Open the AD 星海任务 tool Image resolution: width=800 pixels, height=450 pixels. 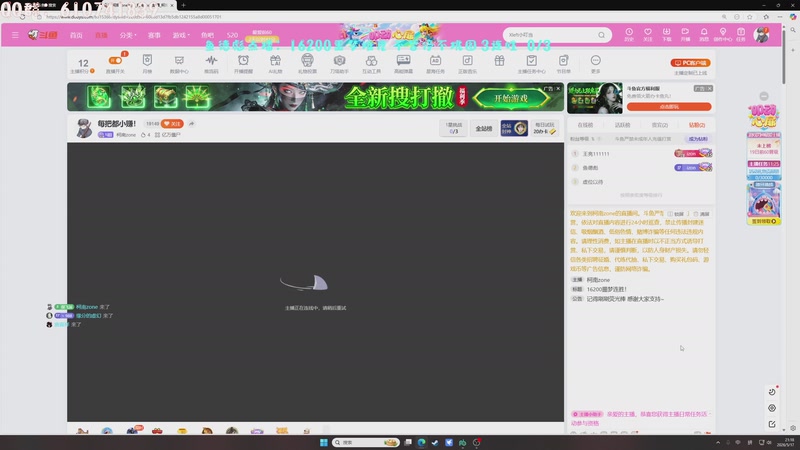(x=435, y=64)
